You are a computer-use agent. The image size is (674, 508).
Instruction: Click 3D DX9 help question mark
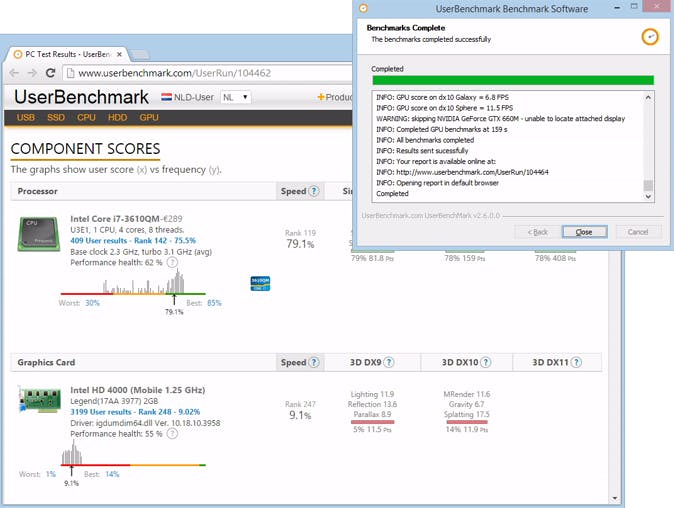[389, 362]
